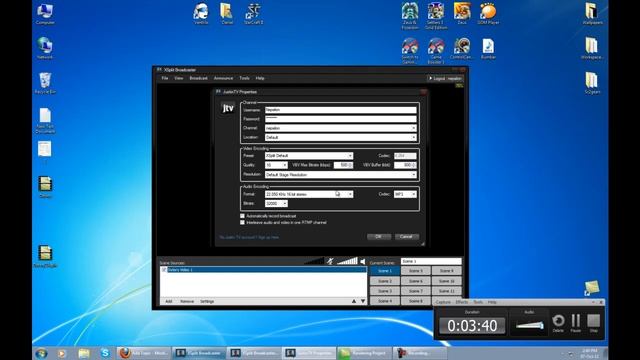Open the Broadcast menu in XSplit
640x360 pixels.
(198, 78)
